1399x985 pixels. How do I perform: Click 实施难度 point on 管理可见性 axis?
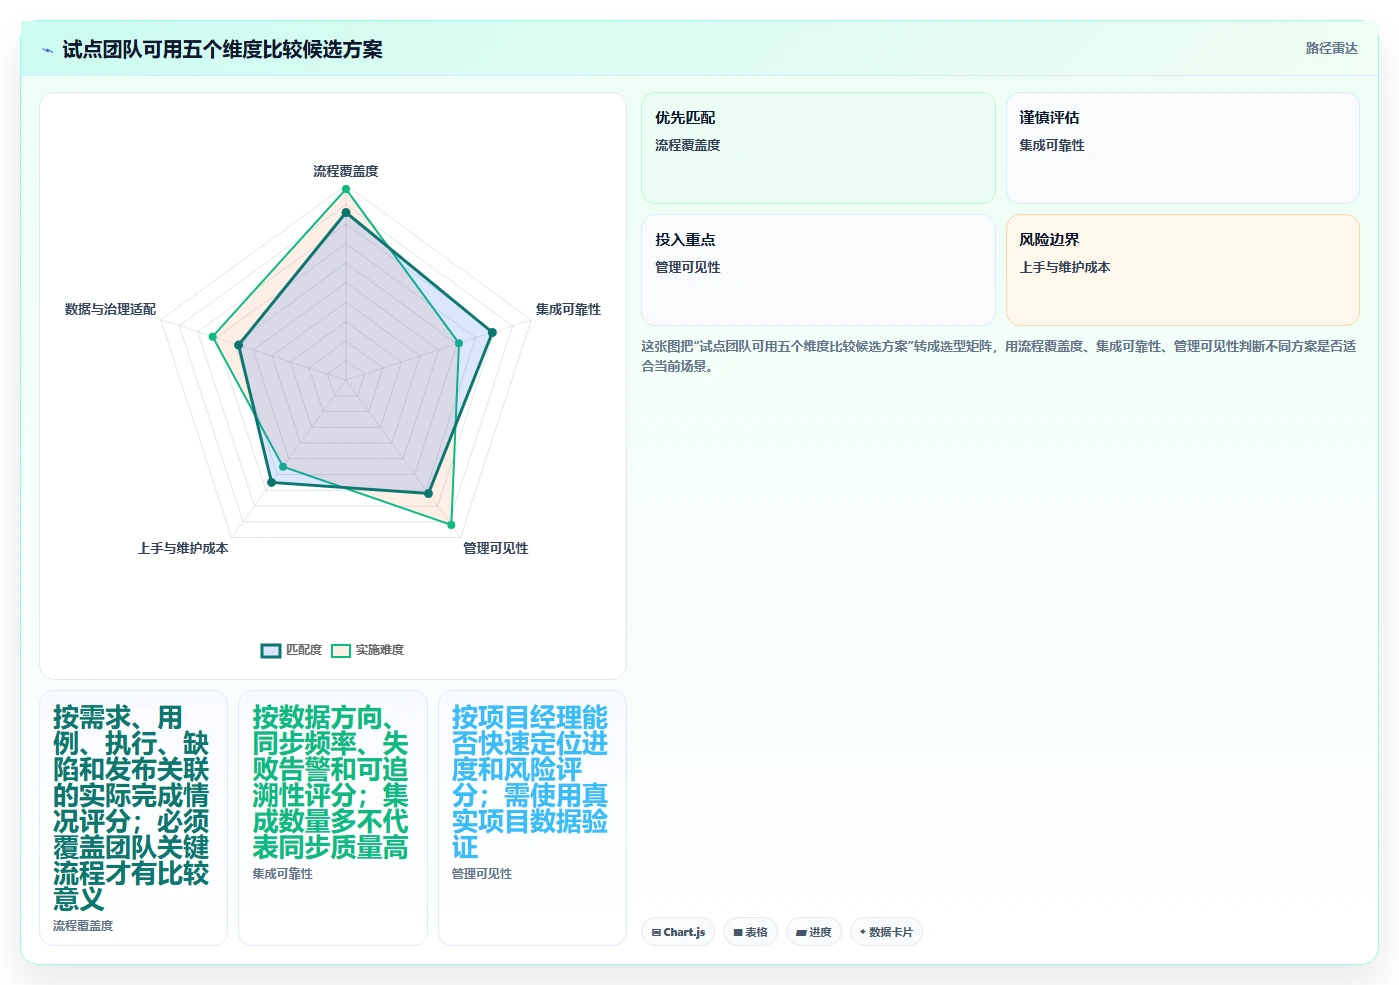click(x=451, y=524)
